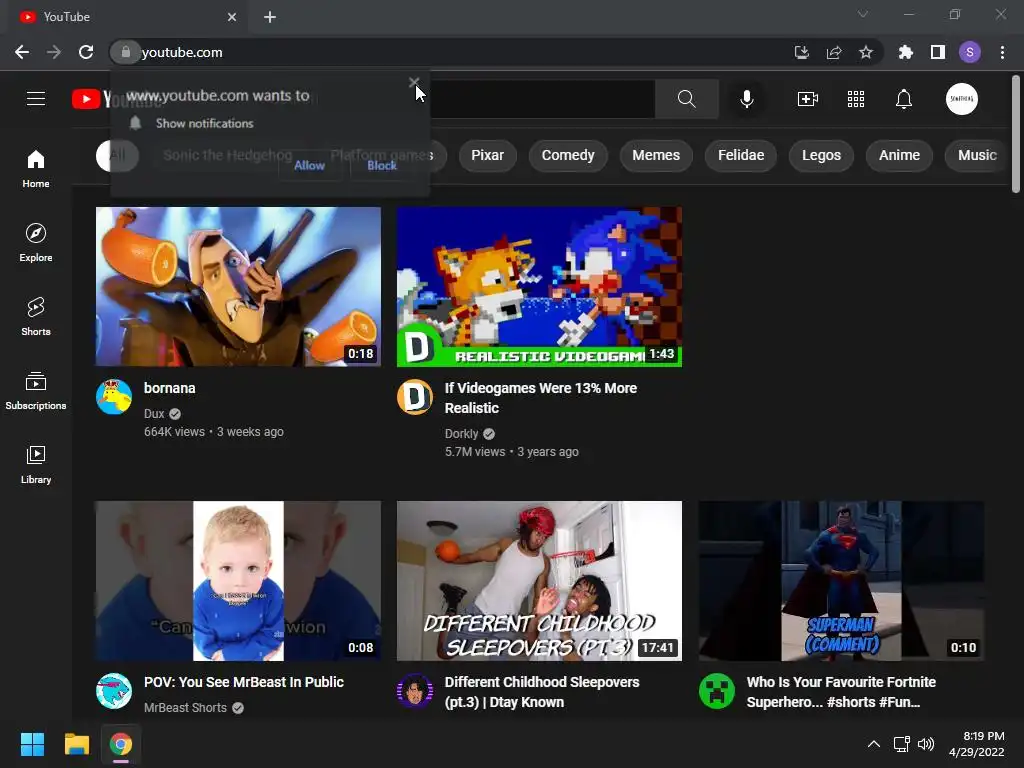
Task: Click the address bar URL youtube.com
Action: 182,52
